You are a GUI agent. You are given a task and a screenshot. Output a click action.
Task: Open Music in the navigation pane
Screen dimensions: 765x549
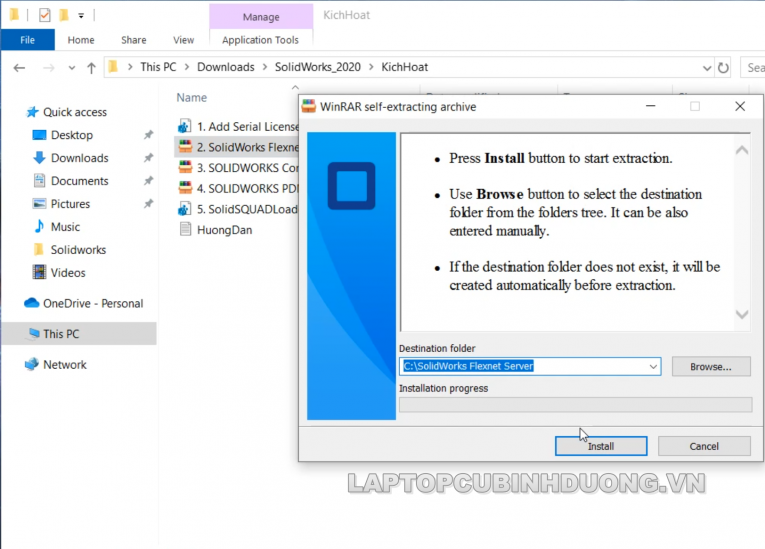[x=65, y=227]
